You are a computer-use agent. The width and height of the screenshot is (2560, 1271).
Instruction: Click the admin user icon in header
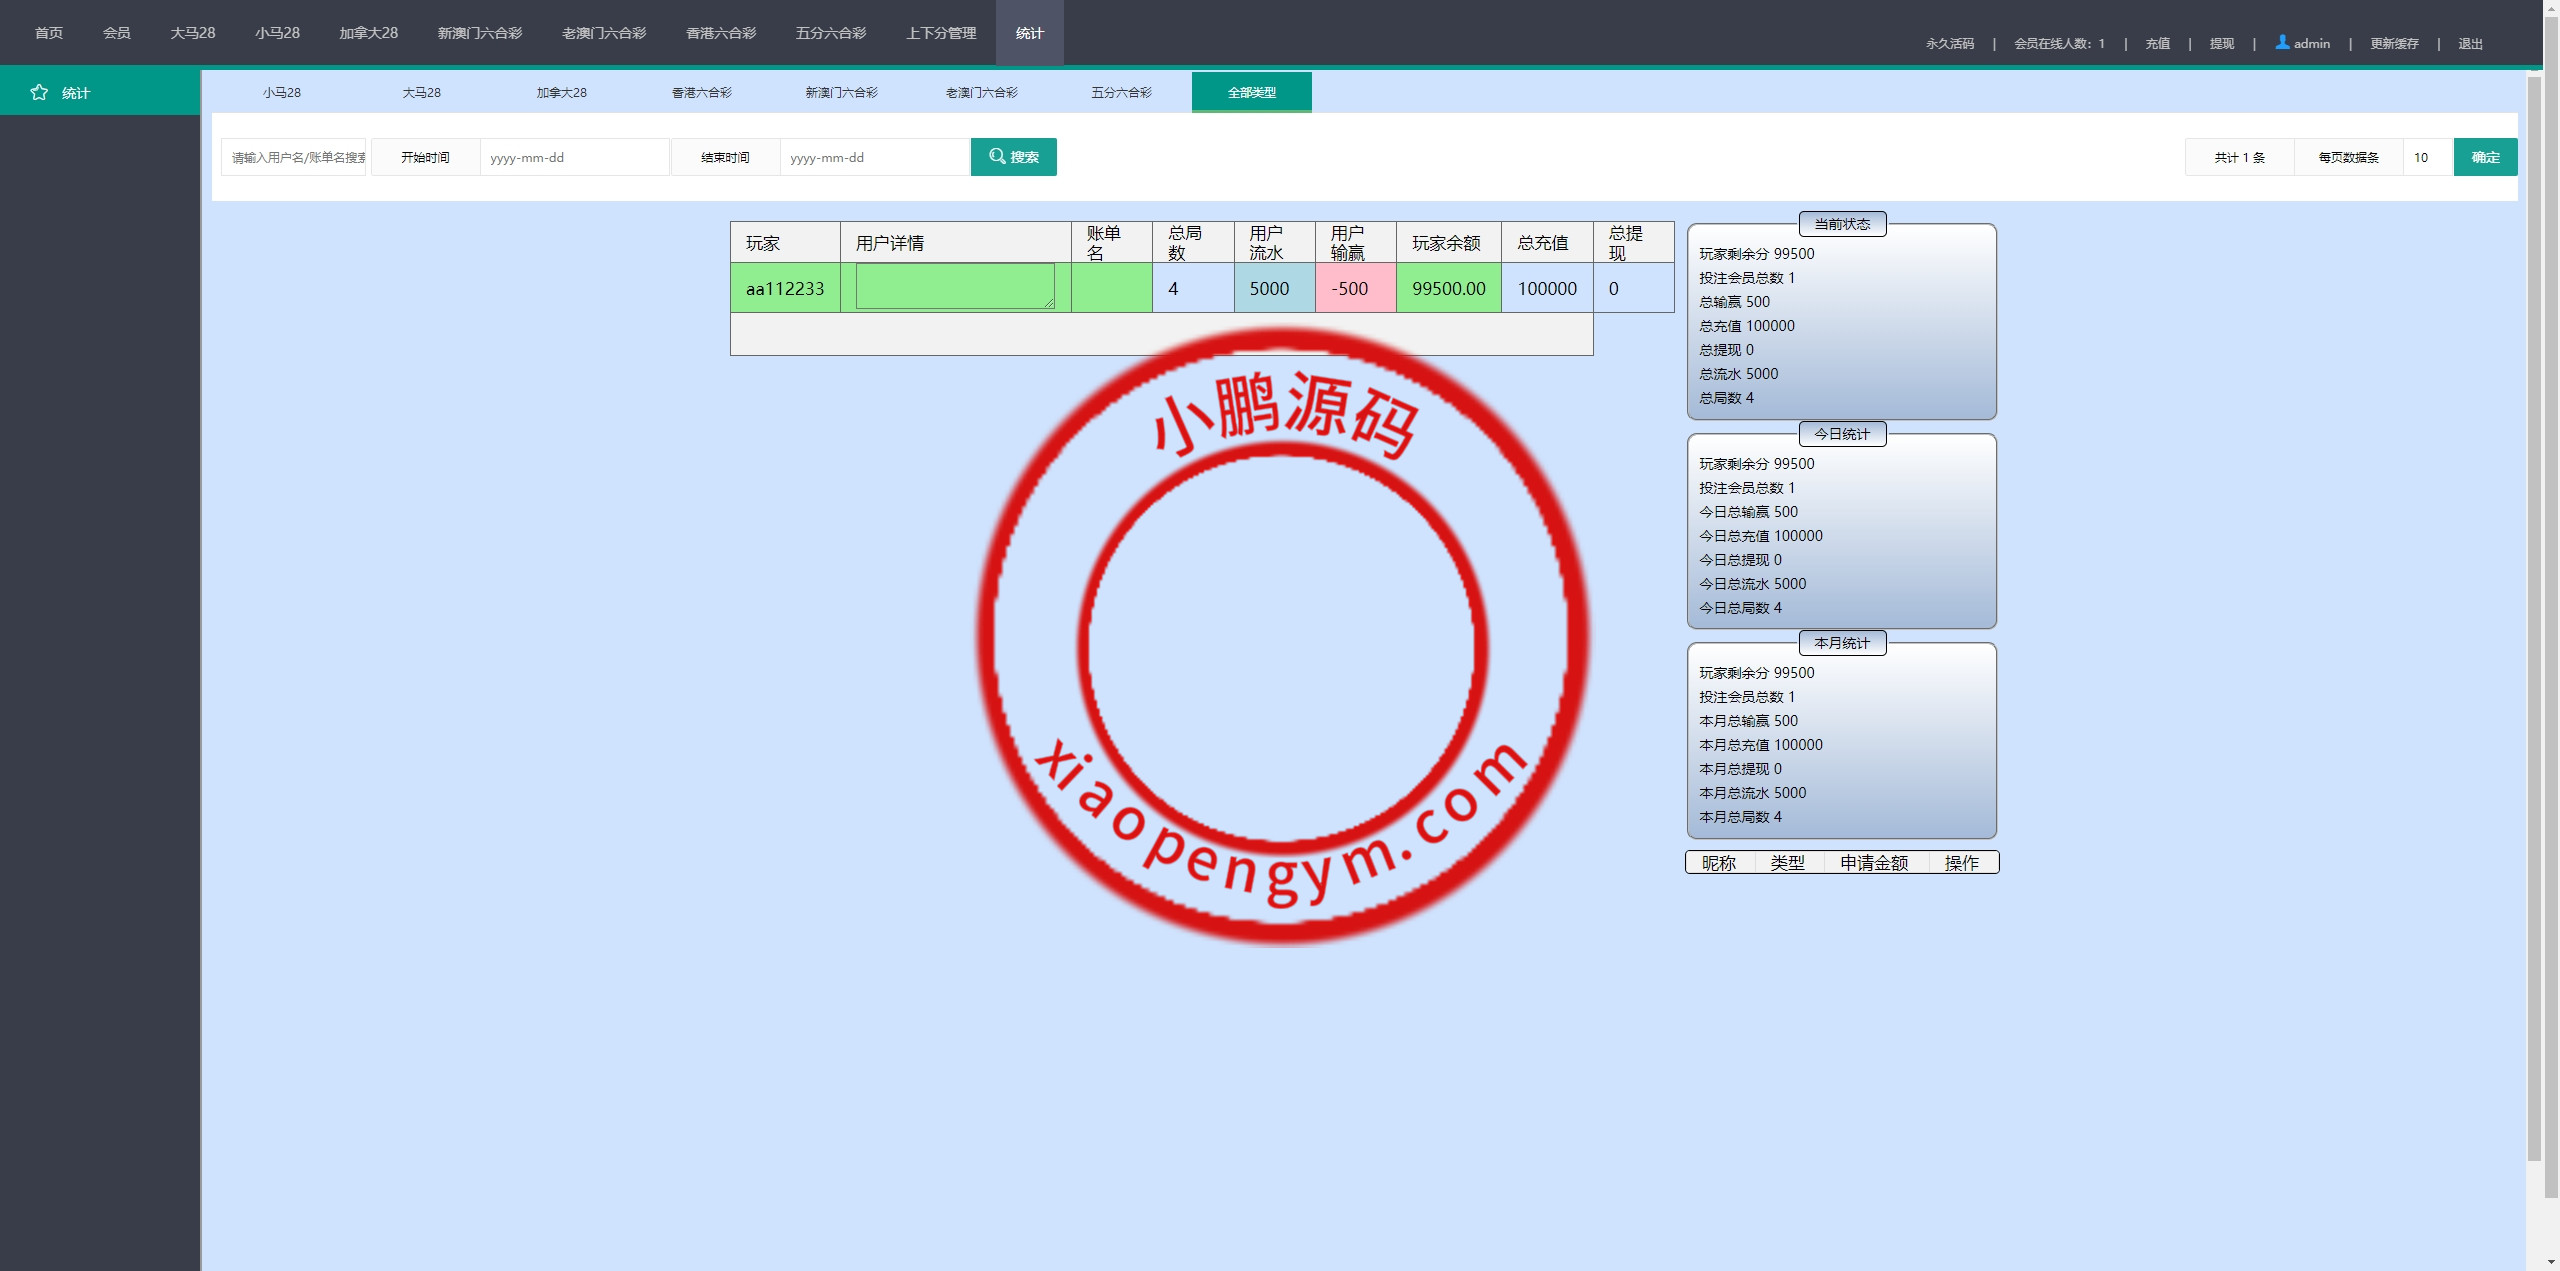click(2282, 42)
